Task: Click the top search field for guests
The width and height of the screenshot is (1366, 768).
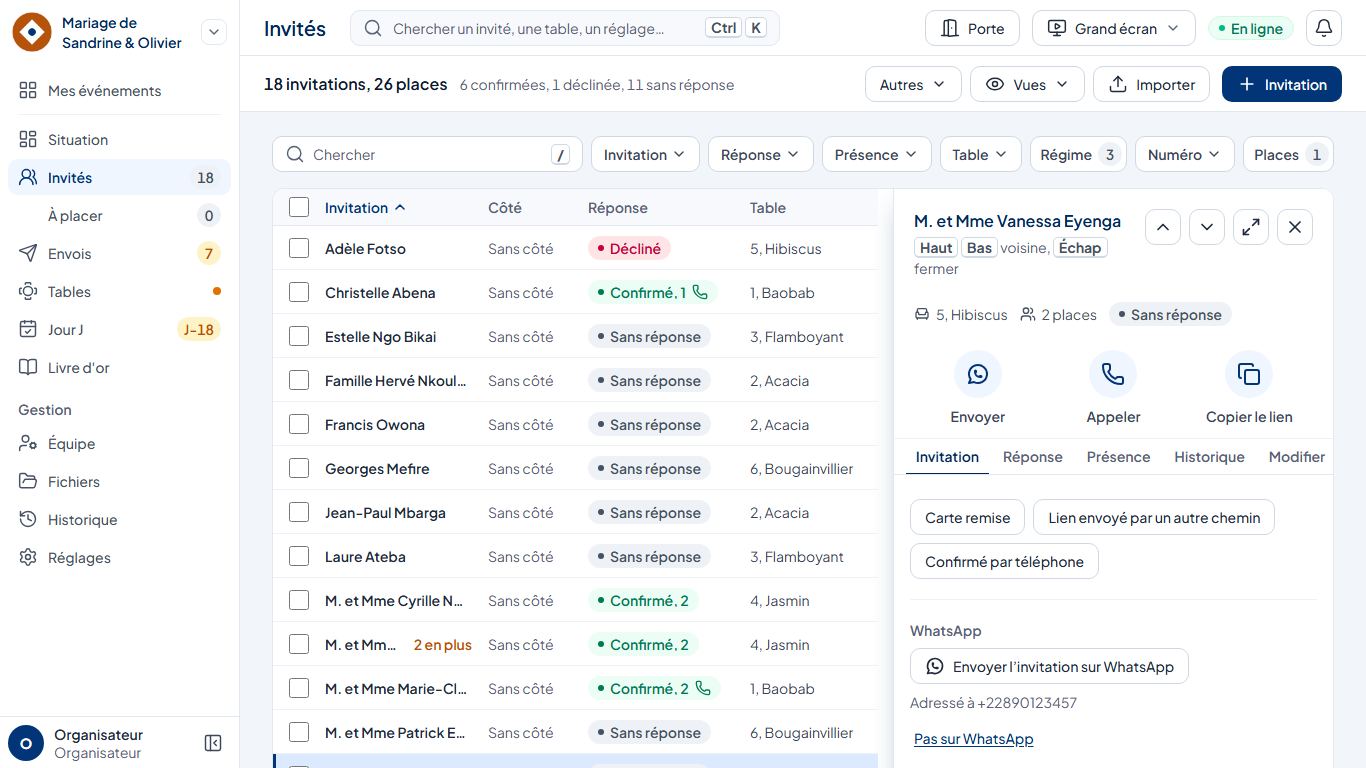Action: pyautogui.click(x=565, y=28)
